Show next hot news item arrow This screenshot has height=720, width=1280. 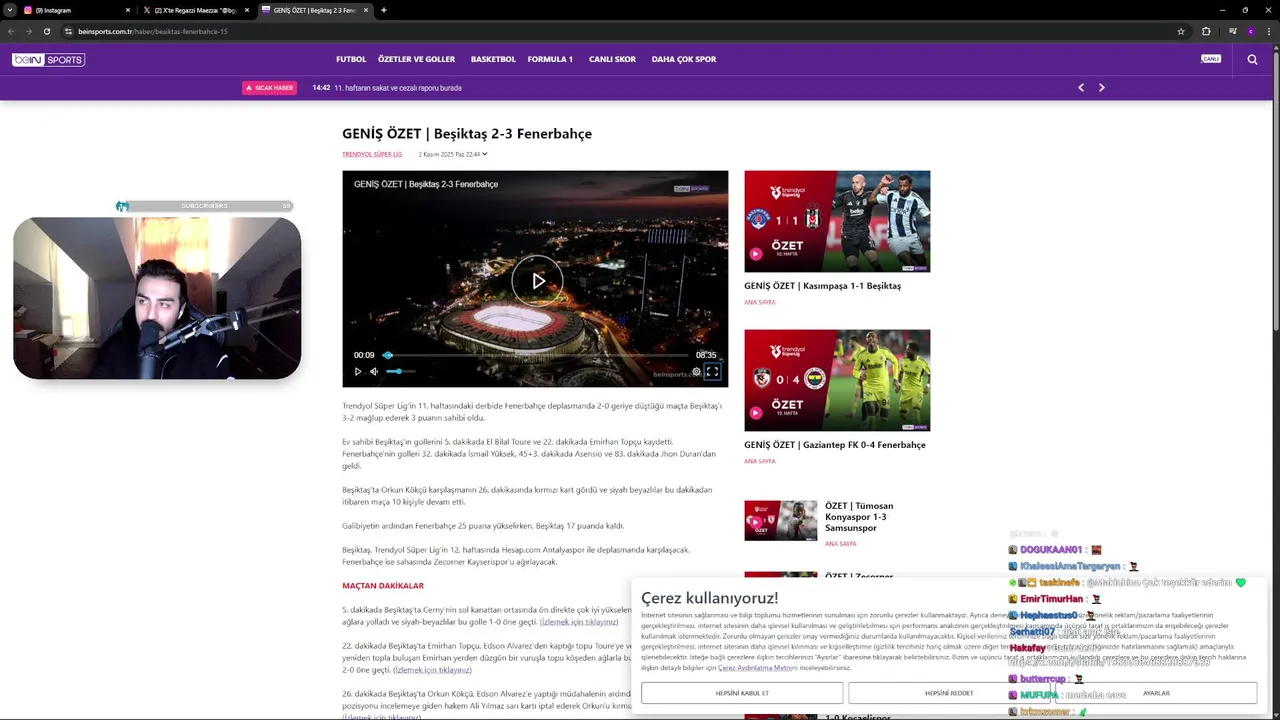[x=1102, y=88]
